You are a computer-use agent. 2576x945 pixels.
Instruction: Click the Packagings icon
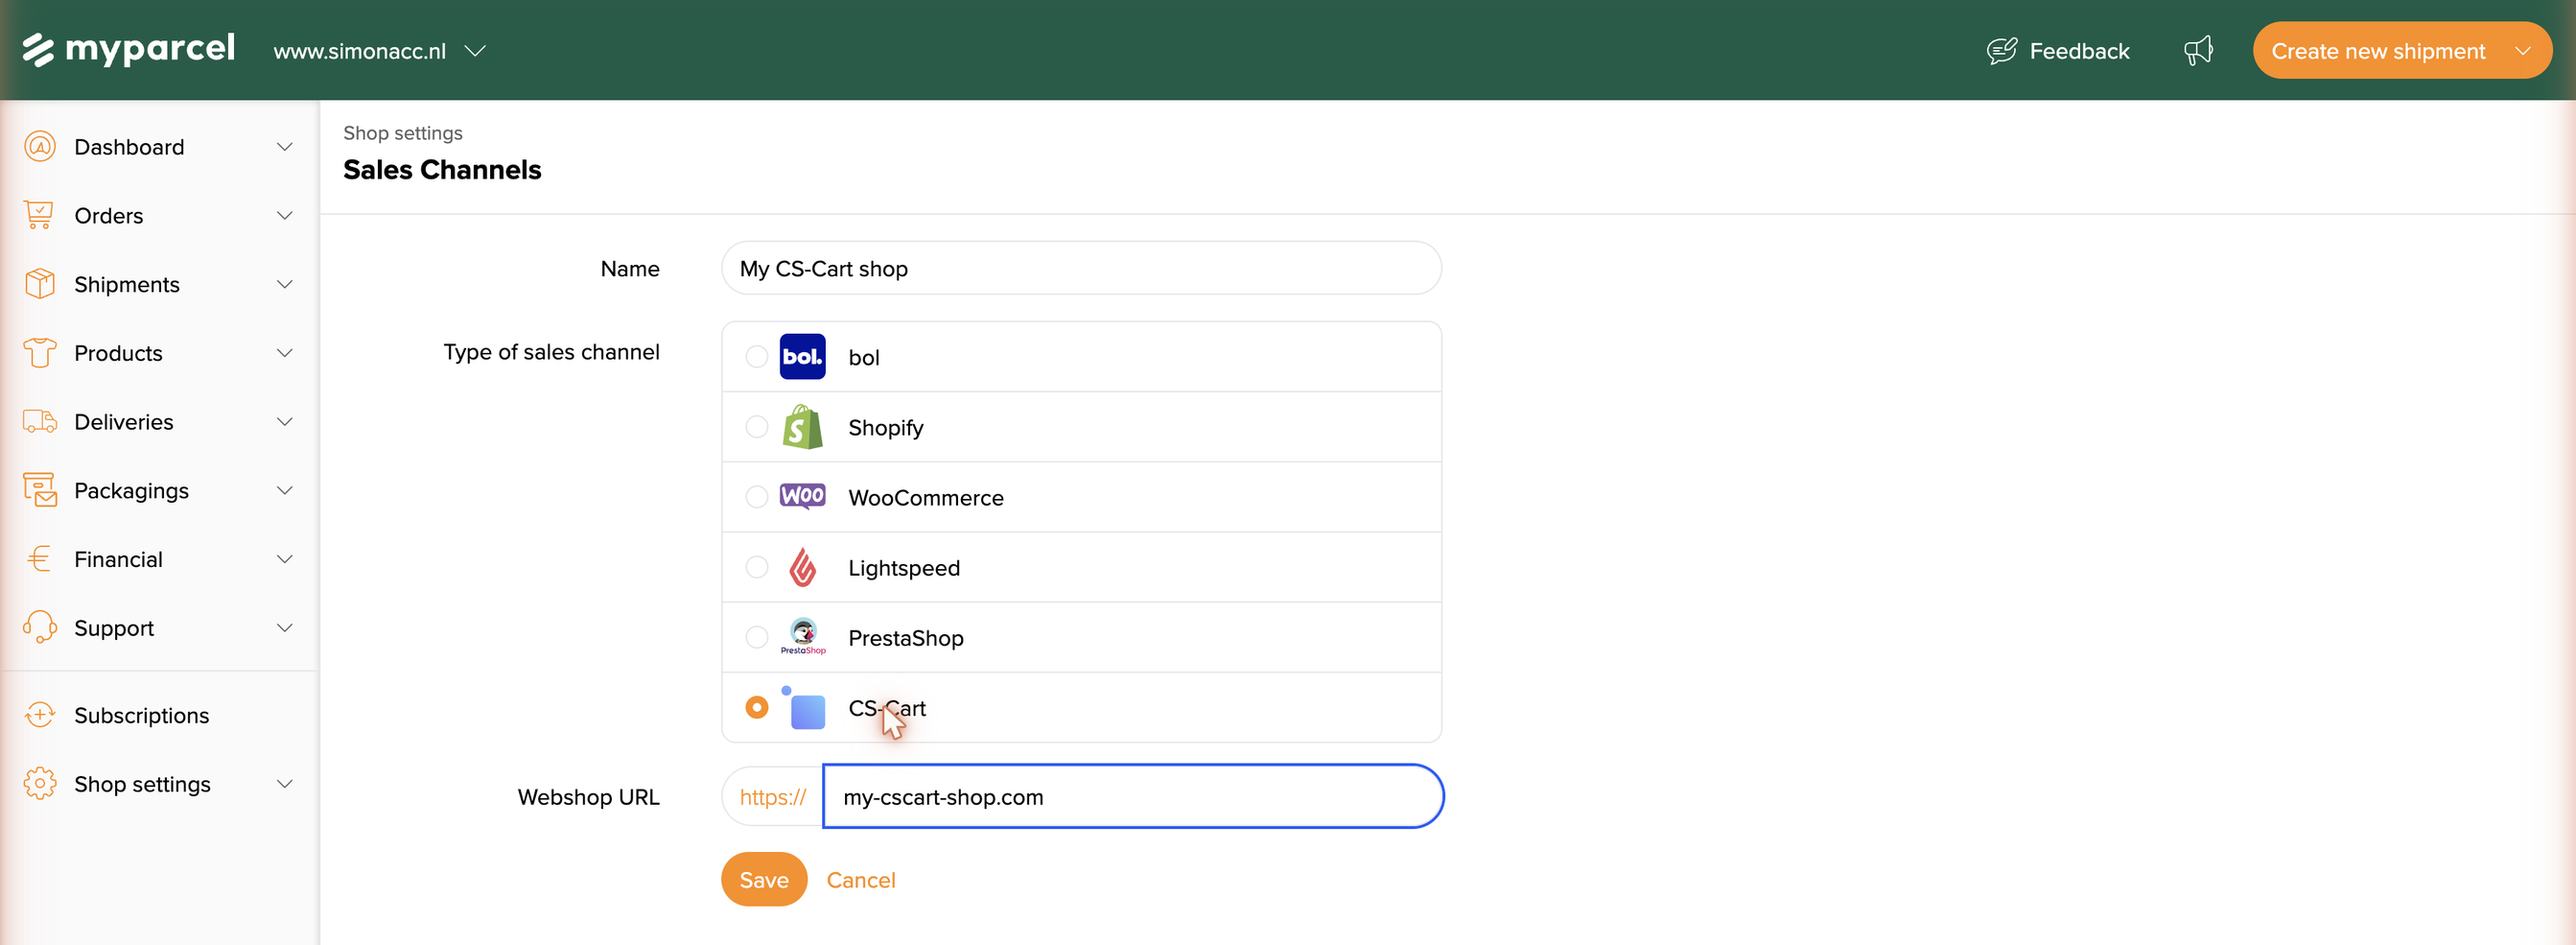40,490
